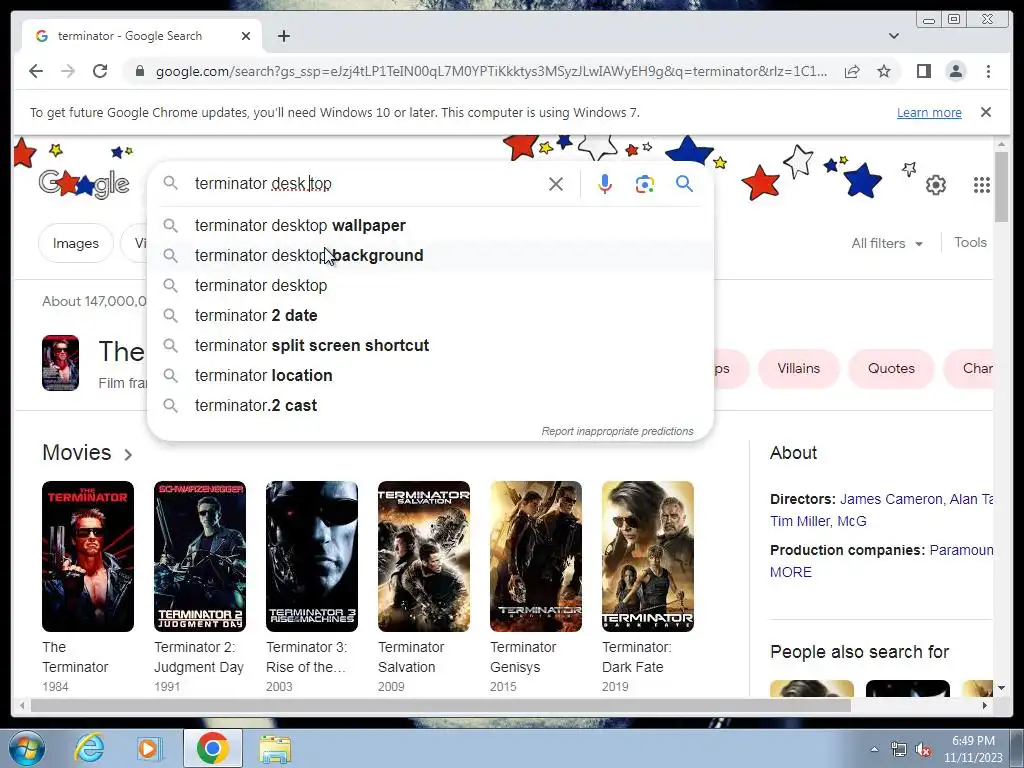Open Terminator: Dark Fate poster

point(648,556)
